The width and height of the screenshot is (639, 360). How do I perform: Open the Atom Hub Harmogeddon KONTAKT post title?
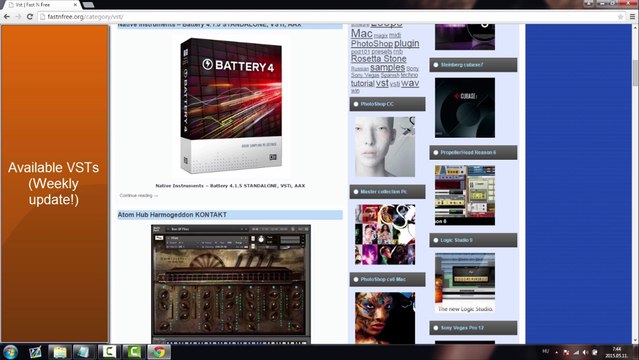pos(172,214)
